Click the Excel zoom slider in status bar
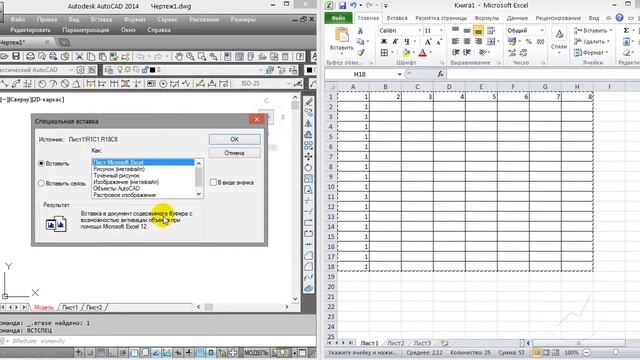Screen dimensions: 640x360 point(615,352)
